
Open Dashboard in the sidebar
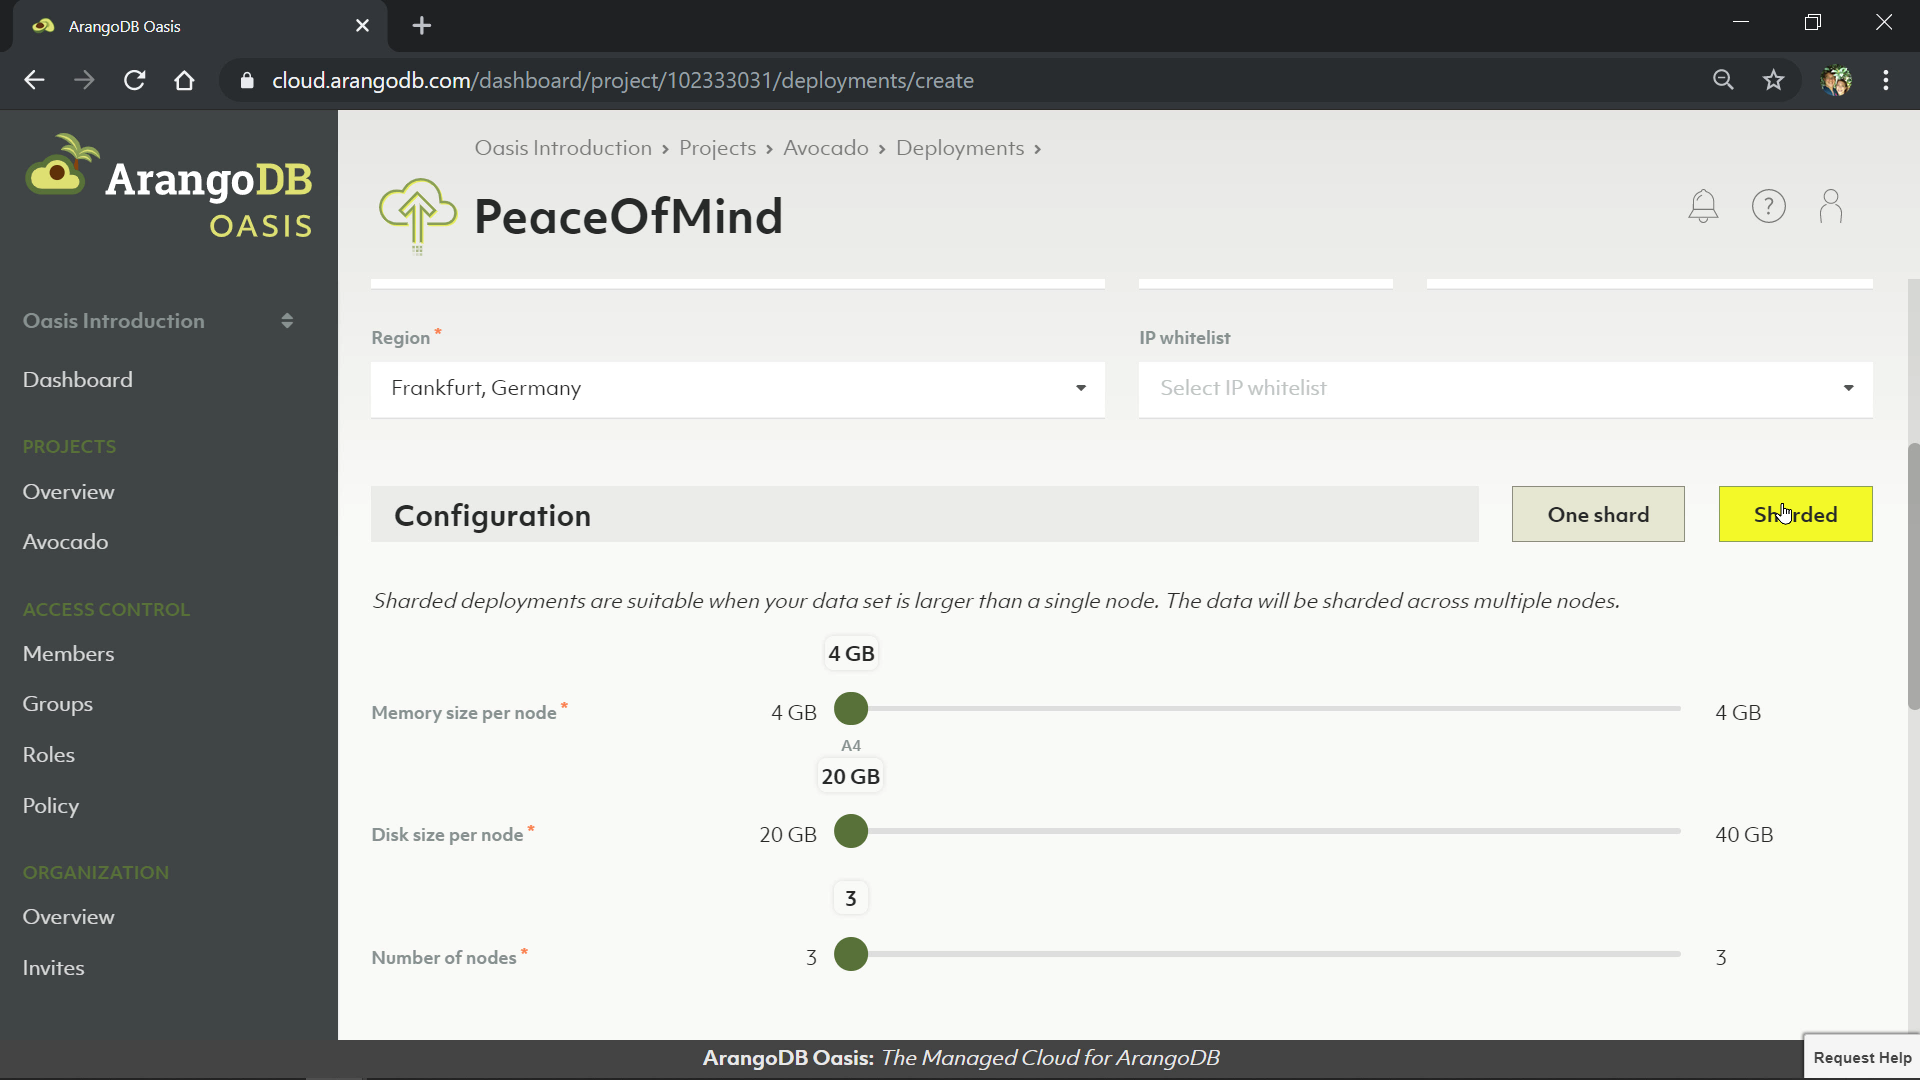coord(78,380)
